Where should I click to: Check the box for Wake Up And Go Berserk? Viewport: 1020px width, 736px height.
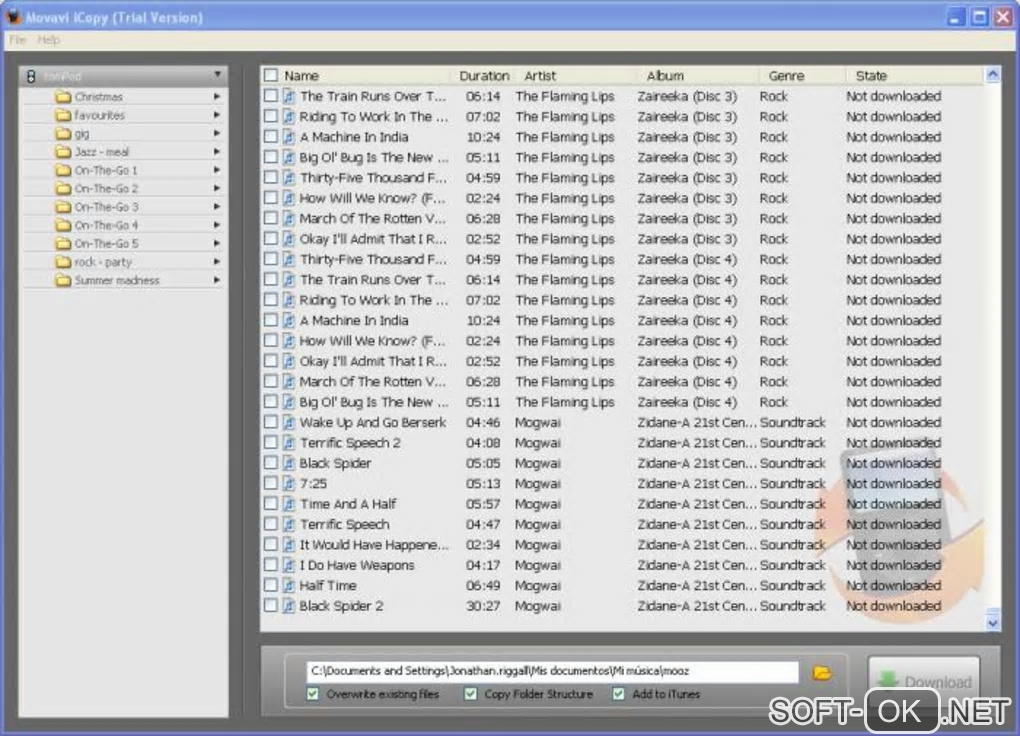point(271,422)
